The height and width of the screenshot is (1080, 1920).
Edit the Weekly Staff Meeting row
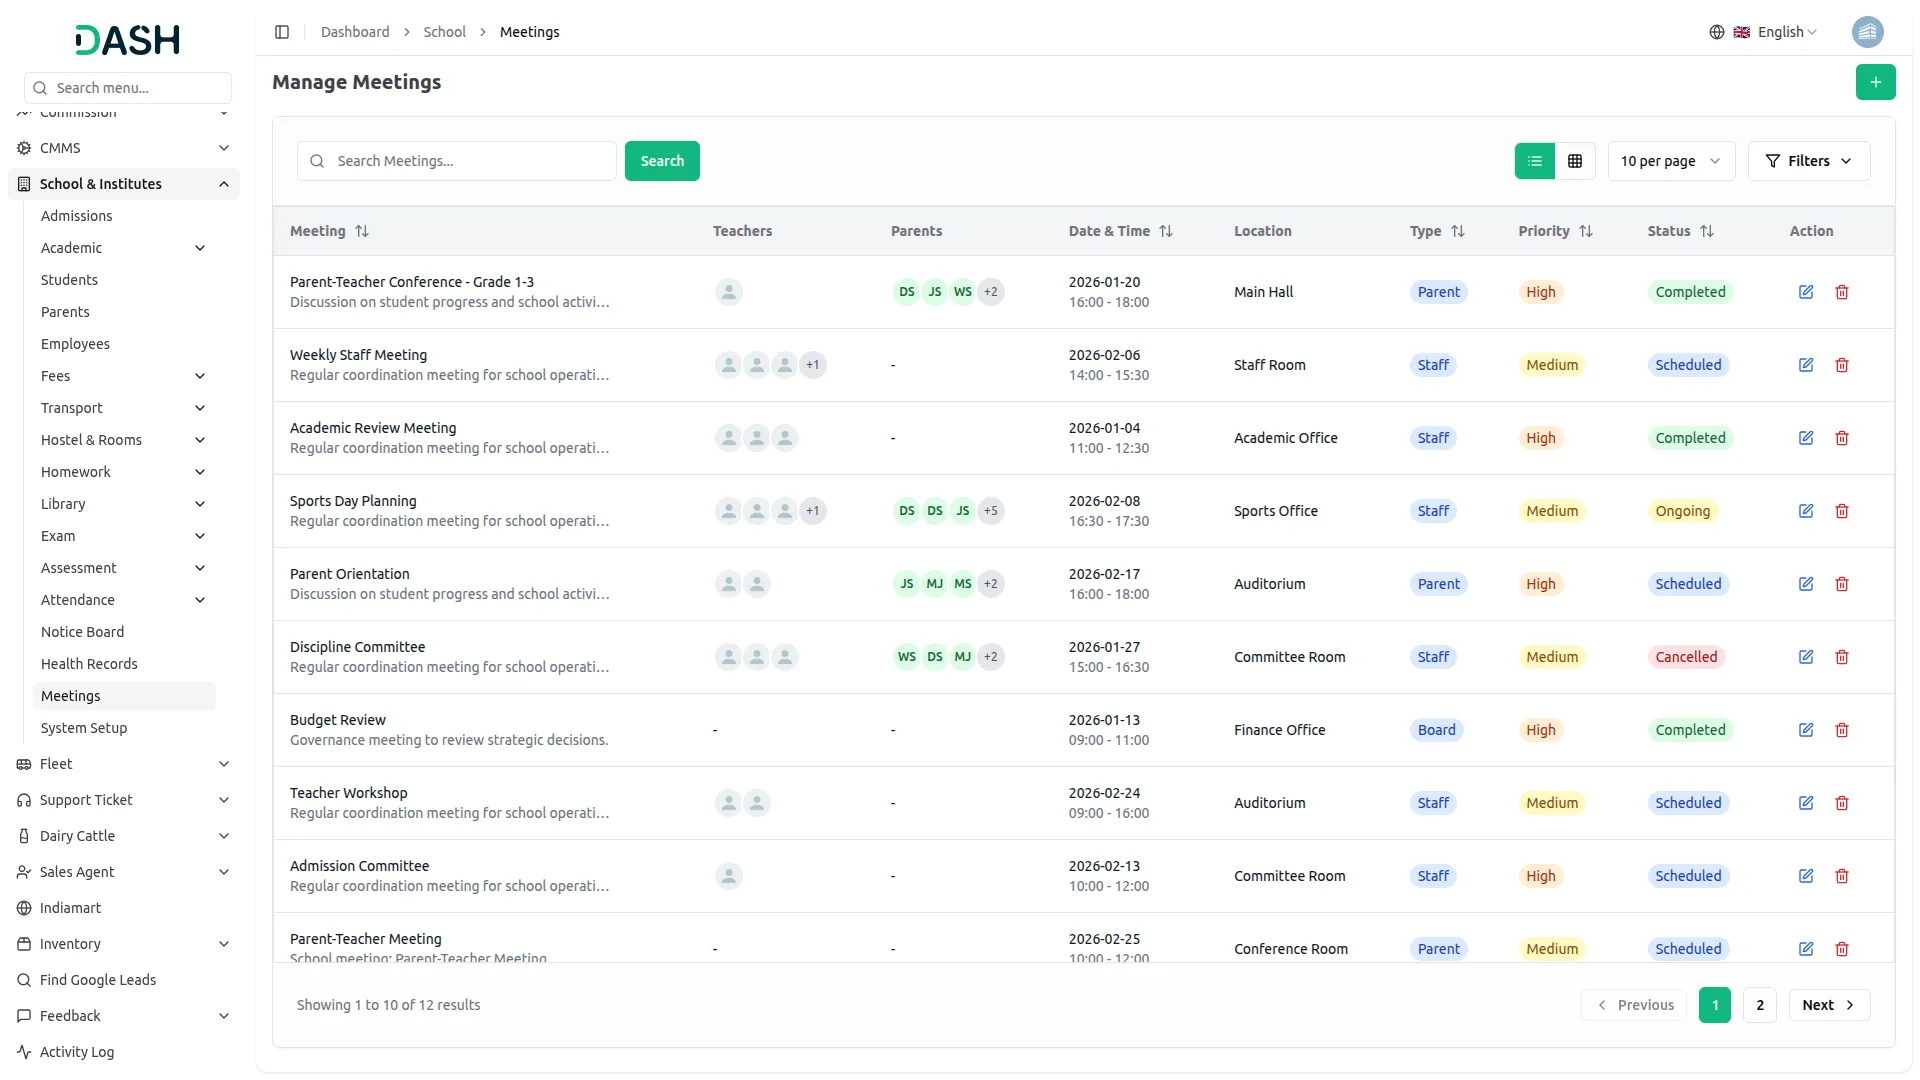click(x=1806, y=365)
